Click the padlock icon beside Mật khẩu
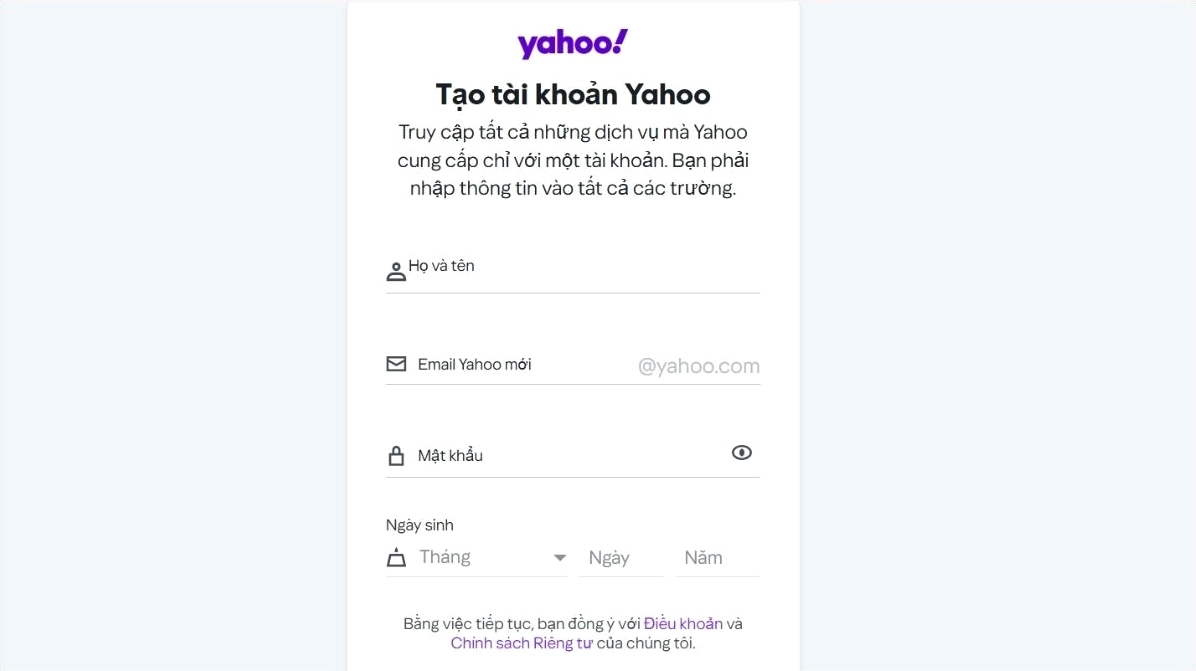1196x671 pixels. (x=396, y=454)
